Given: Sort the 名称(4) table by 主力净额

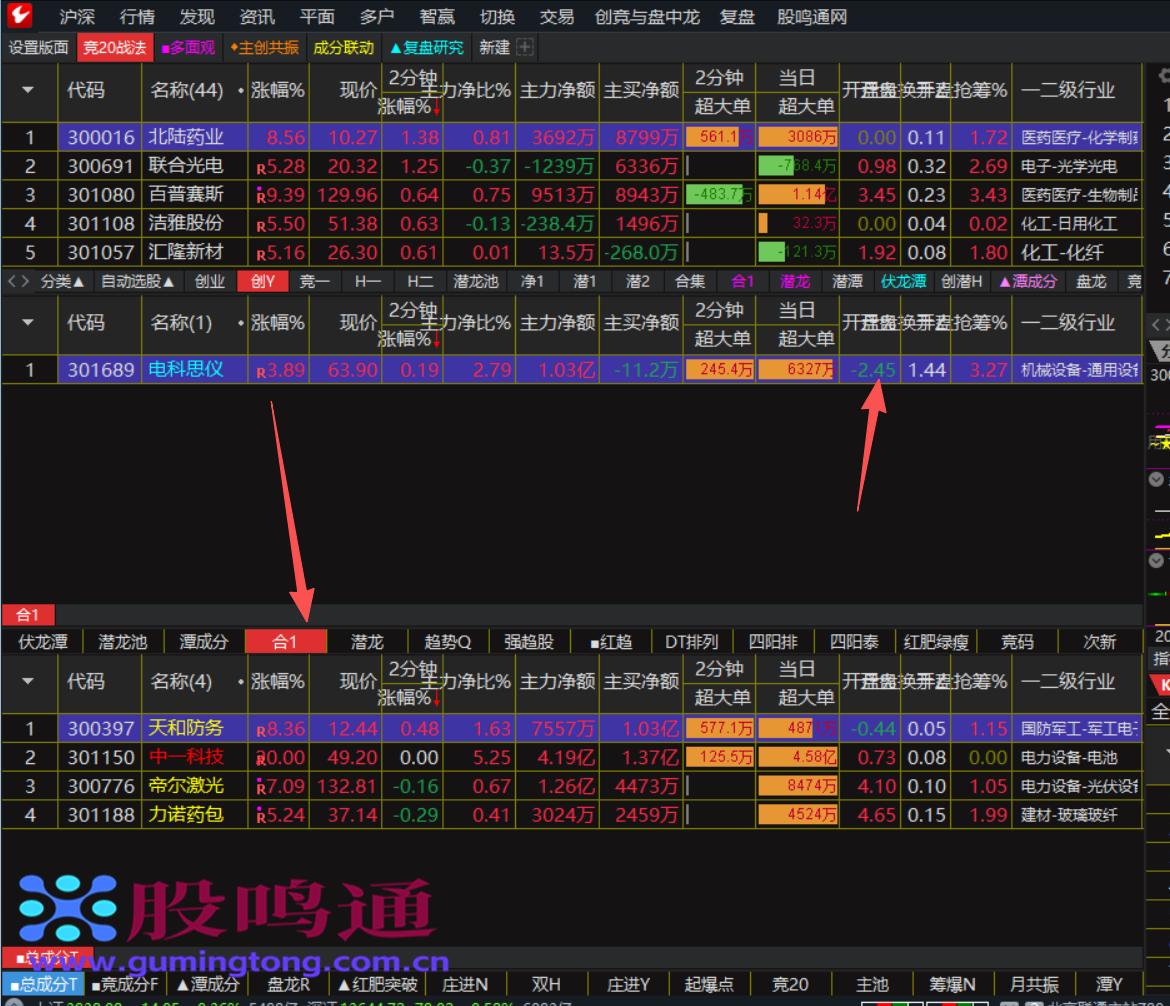Looking at the screenshot, I should click(557, 681).
